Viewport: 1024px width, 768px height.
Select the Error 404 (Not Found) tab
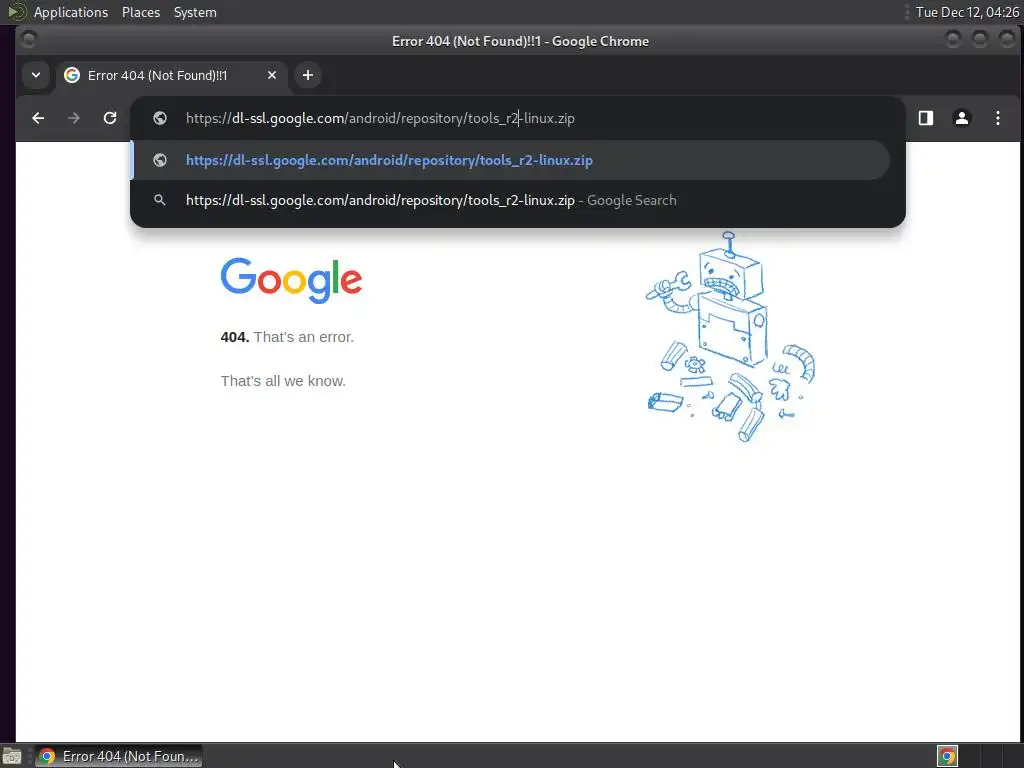coord(172,75)
